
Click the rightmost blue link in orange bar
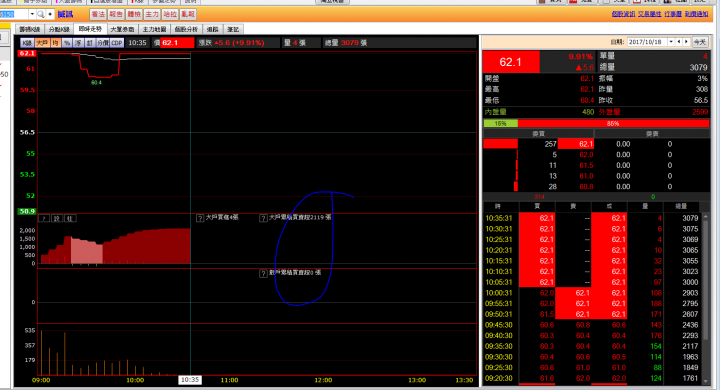(x=696, y=14)
